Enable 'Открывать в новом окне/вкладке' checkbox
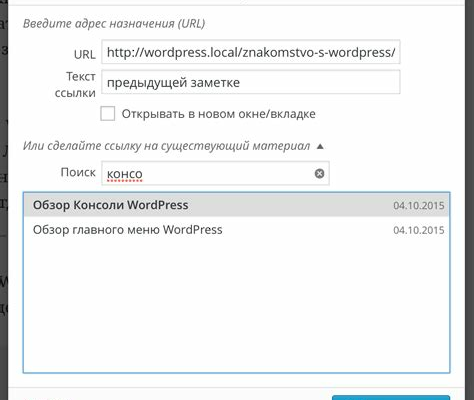Screen dimensions: 474x400 (108, 114)
